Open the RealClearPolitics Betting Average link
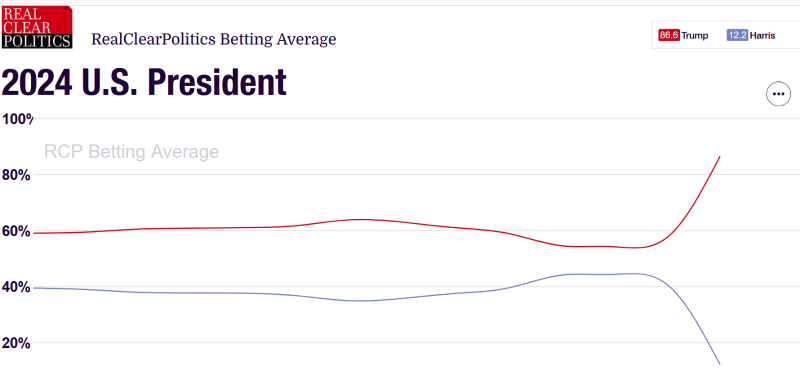The height and width of the screenshot is (389, 800). click(x=214, y=39)
